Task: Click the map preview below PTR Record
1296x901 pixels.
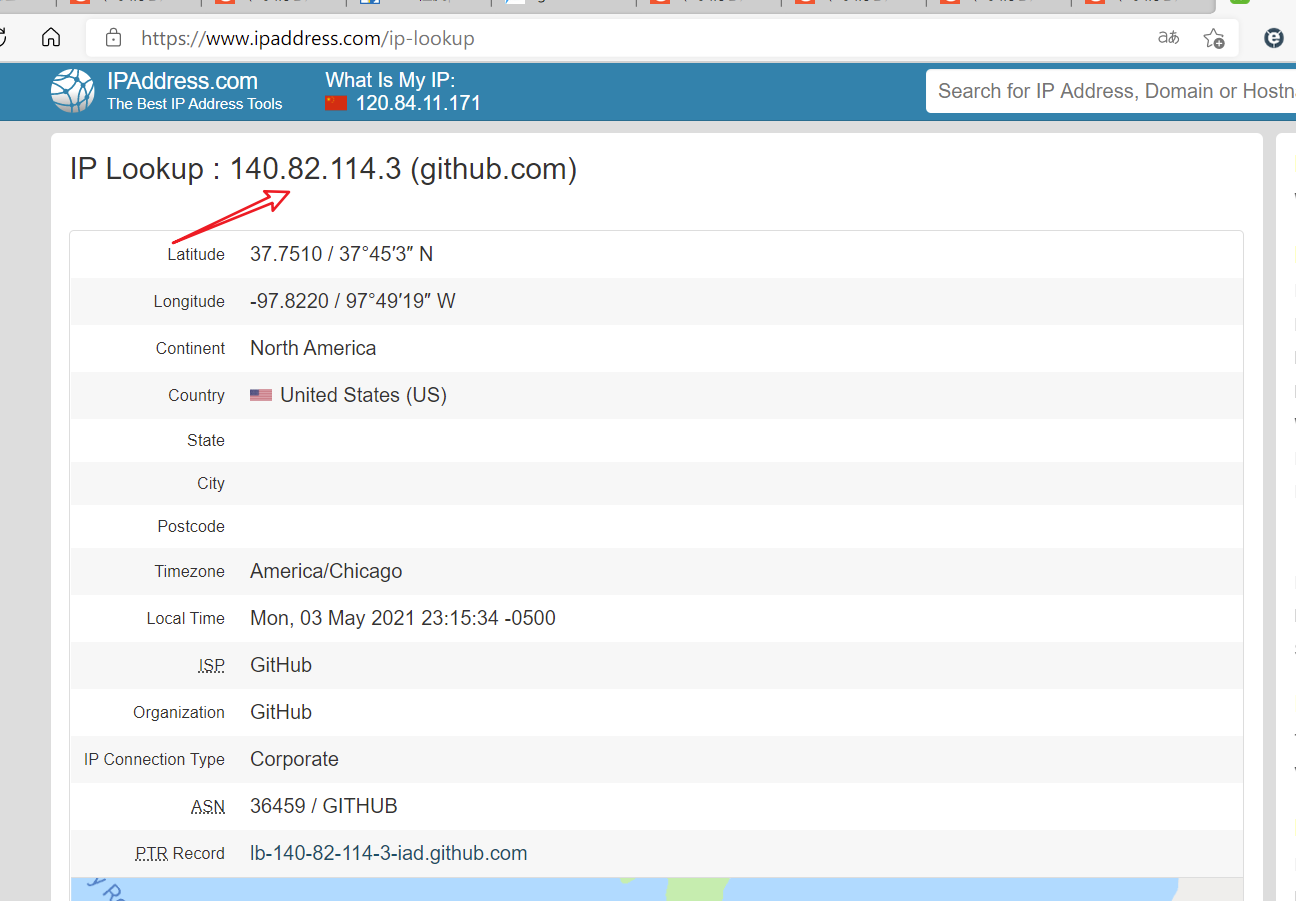Action: click(657, 889)
